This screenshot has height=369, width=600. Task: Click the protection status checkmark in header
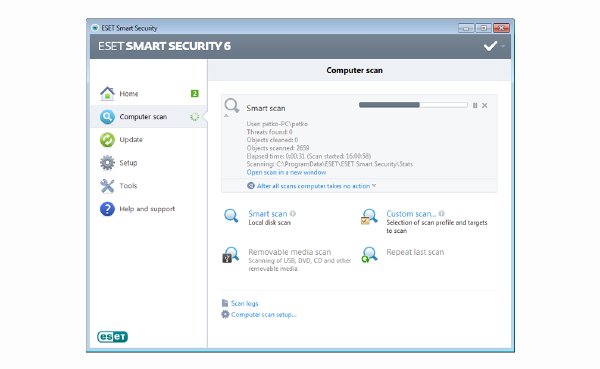(490, 46)
